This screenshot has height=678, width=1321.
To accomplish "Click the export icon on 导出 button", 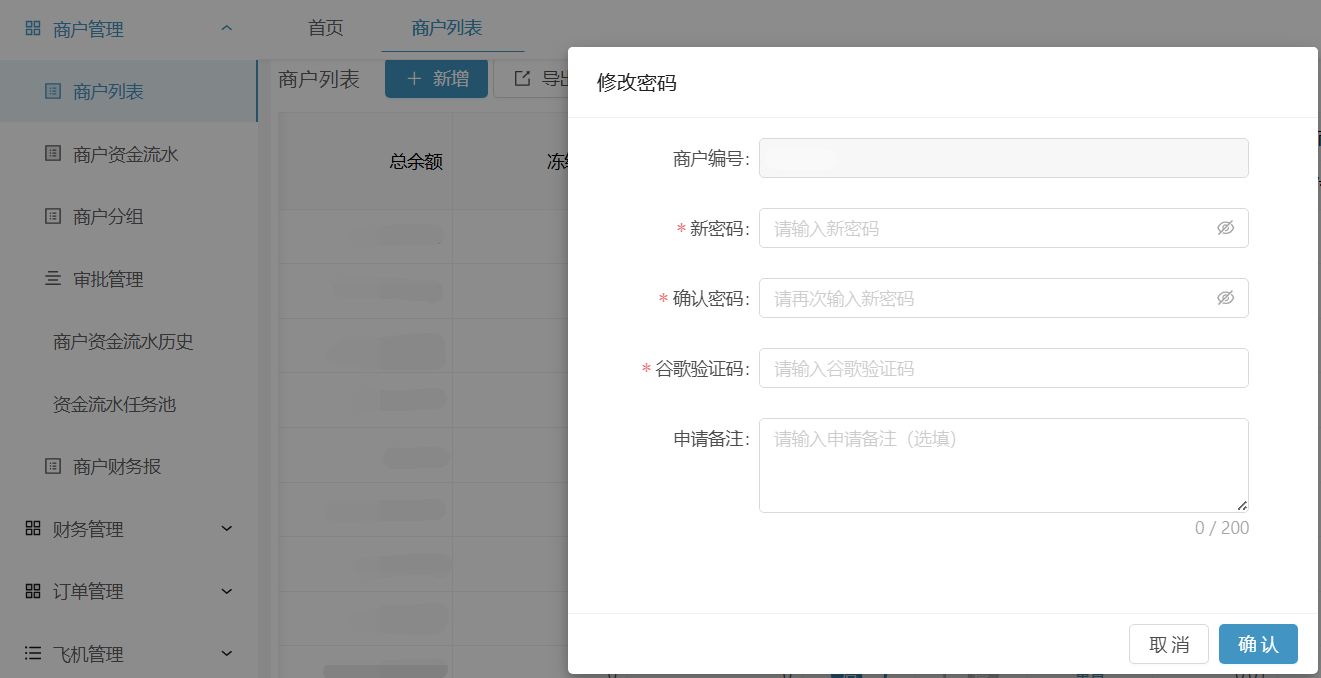I will (x=524, y=78).
